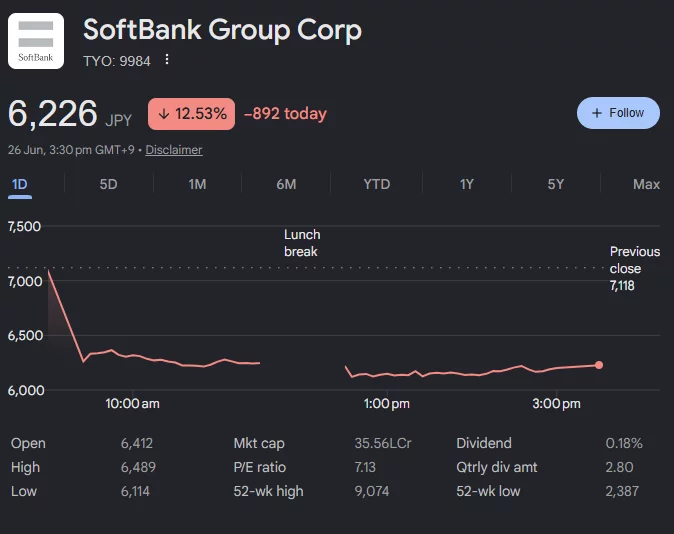Click the Open value 6,412
This screenshot has width=674, height=534.
[x=137, y=443]
